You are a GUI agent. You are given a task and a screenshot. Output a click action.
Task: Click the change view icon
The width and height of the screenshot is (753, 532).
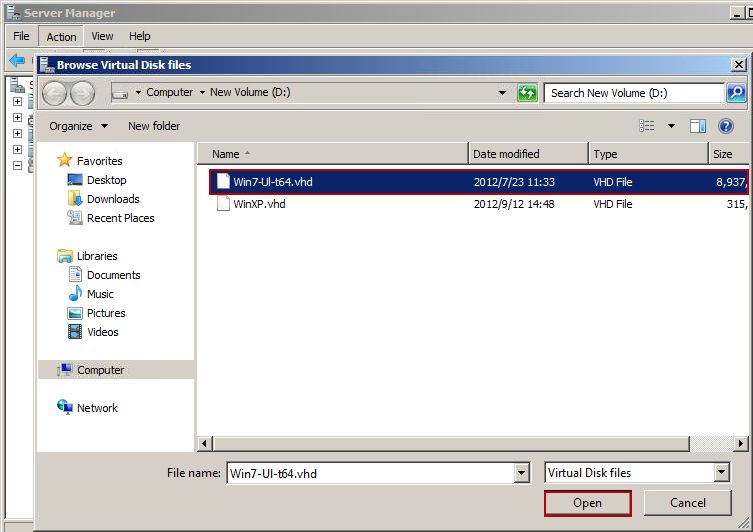pos(646,126)
